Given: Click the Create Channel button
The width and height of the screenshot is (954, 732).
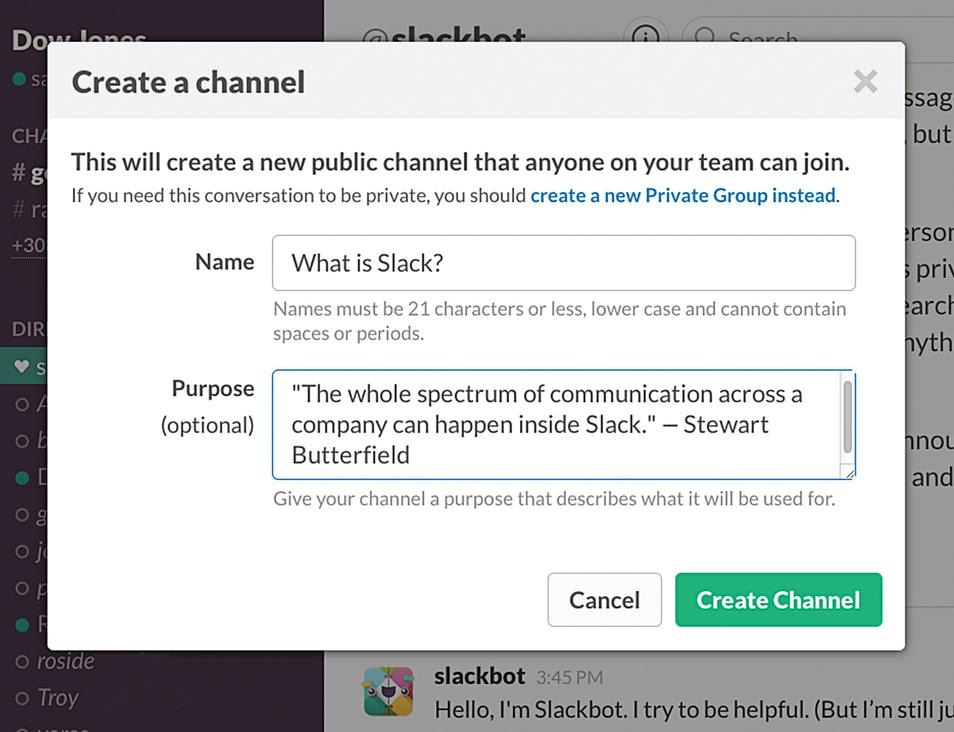Looking at the screenshot, I should tap(778, 599).
